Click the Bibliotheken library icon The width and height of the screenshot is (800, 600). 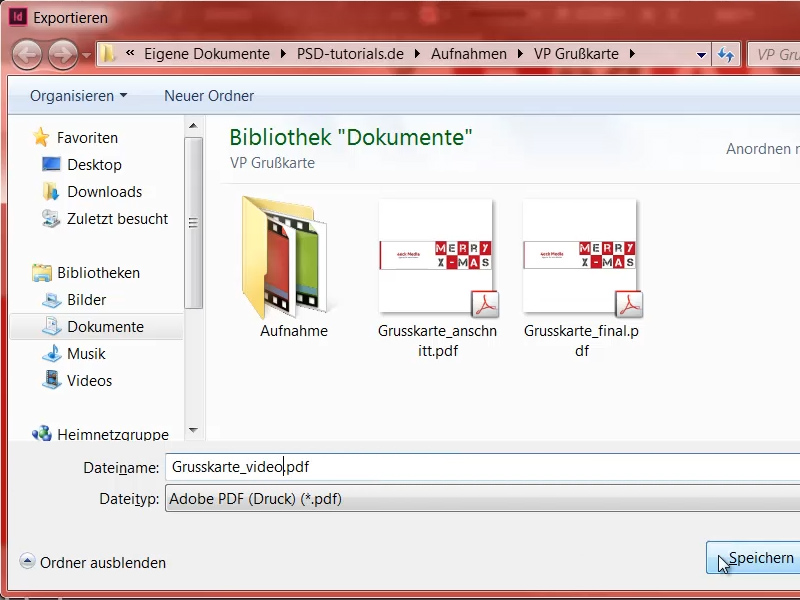tap(41, 273)
